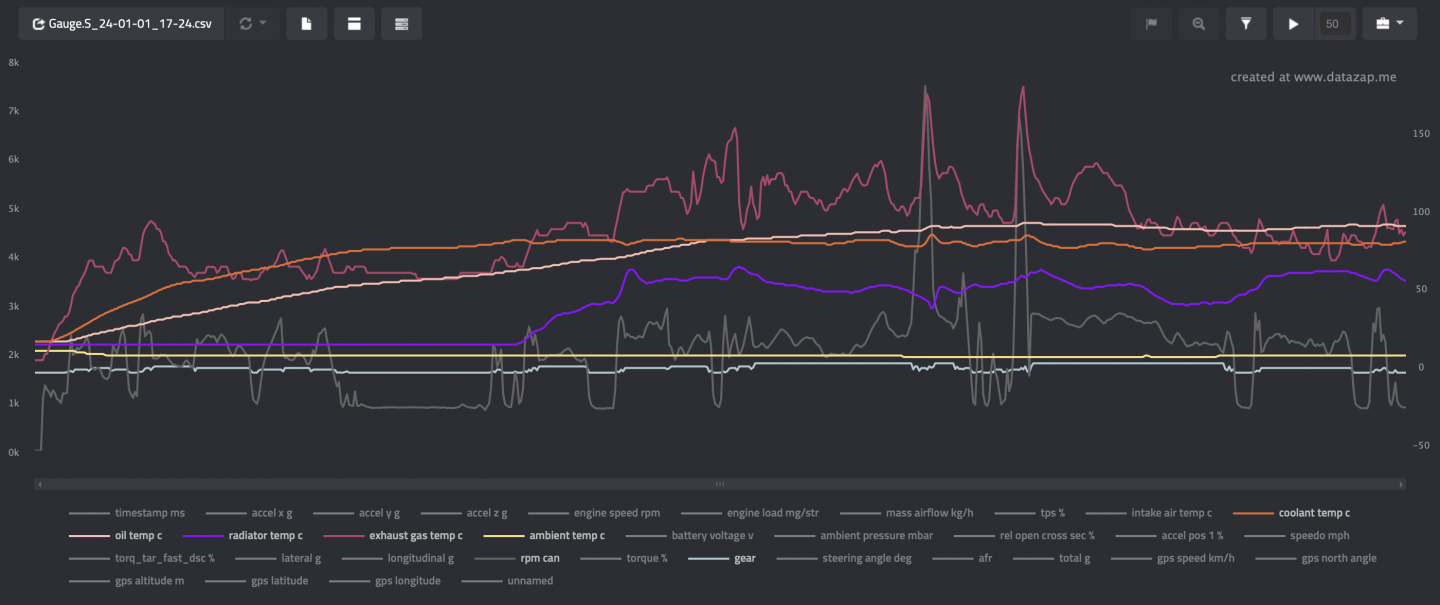The height and width of the screenshot is (605, 1440).
Task: Click the flag marker icon
Action: tap(1151, 24)
